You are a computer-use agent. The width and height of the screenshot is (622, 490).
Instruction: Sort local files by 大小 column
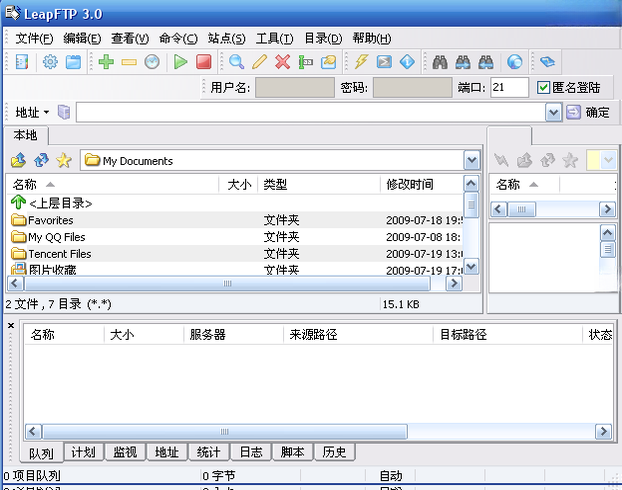tap(238, 184)
